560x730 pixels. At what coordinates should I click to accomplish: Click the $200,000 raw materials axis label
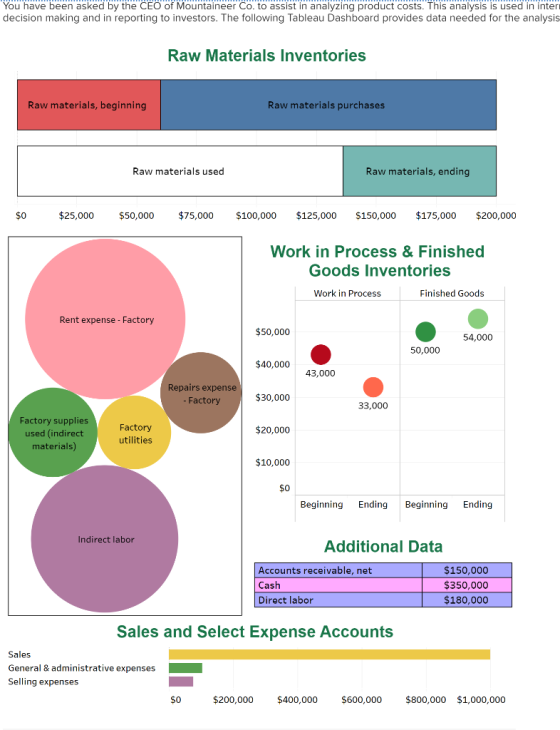(x=496, y=216)
